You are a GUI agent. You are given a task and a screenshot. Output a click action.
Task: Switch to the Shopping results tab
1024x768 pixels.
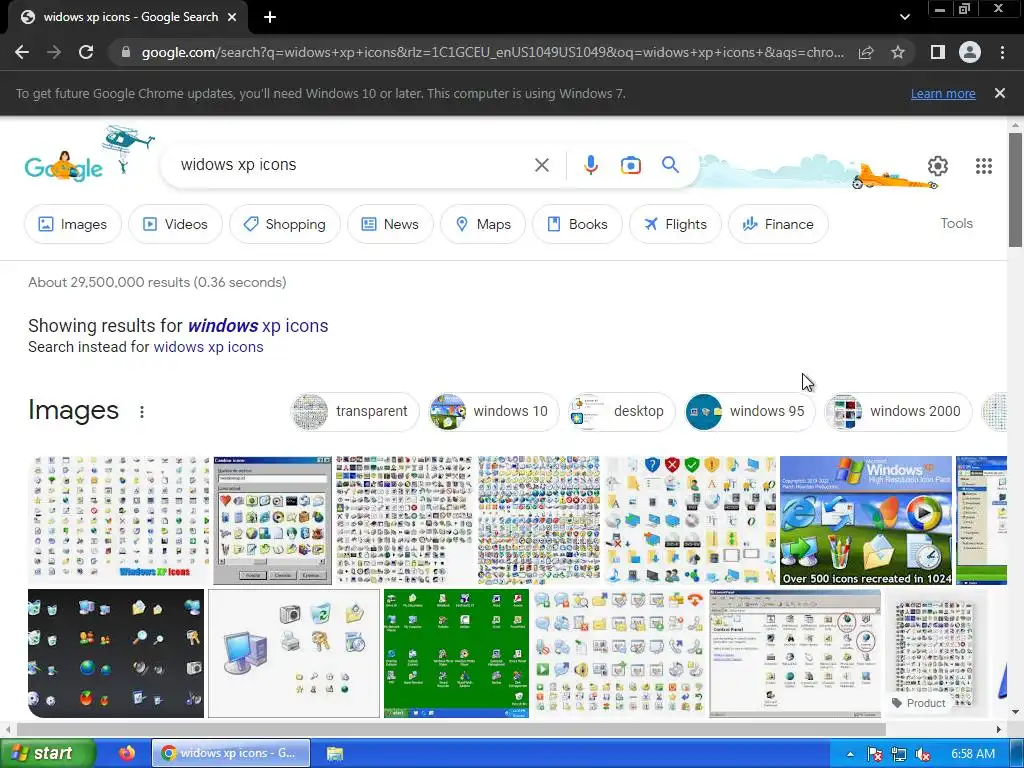click(284, 224)
